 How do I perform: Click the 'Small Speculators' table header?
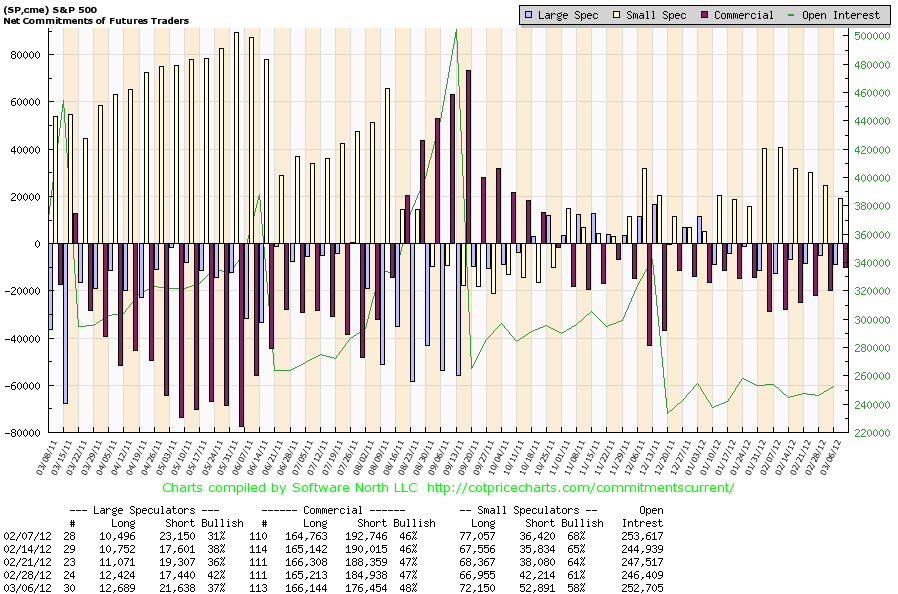(x=527, y=510)
